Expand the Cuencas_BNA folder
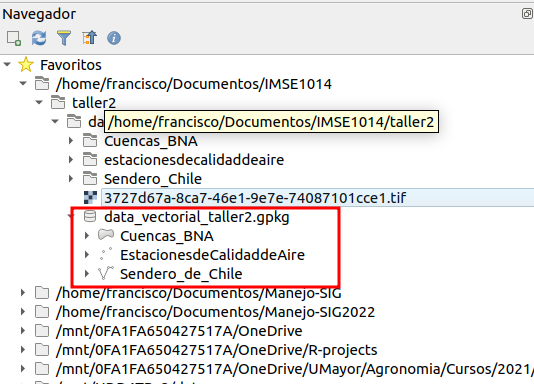534x384 pixels. [x=71, y=140]
